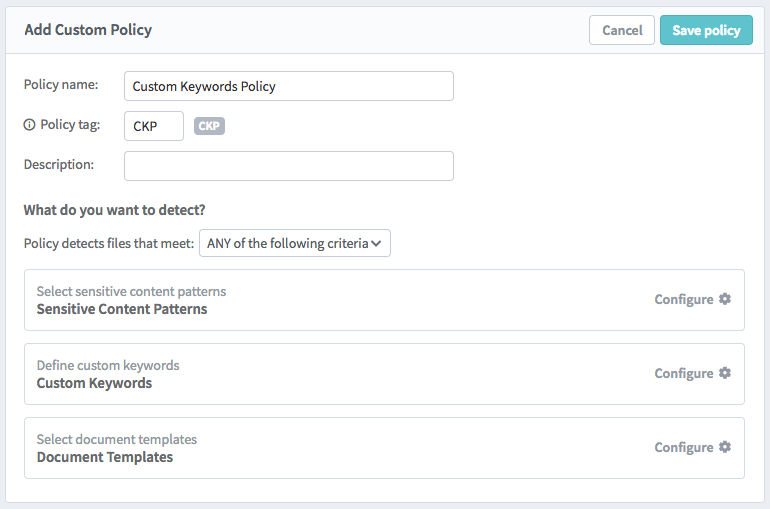The height and width of the screenshot is (509, 770).
Task: Select the Sensitive Content Patterns panel title
Action: pyautogui.click(x=122, y=309)
